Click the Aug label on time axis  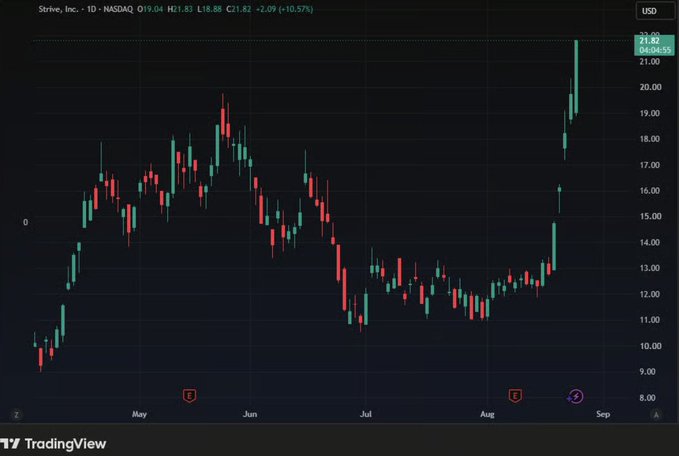click(x=487, y=414)
